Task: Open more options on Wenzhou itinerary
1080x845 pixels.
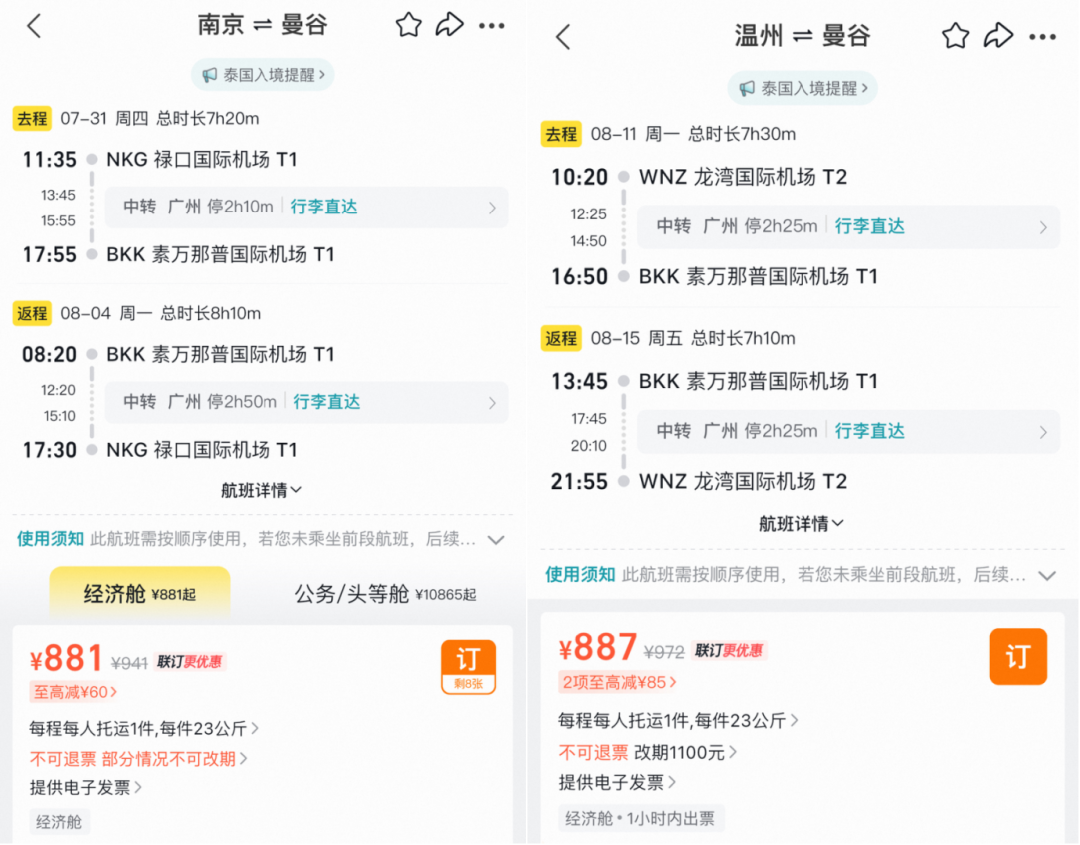Action: [x=1042, y=37]
